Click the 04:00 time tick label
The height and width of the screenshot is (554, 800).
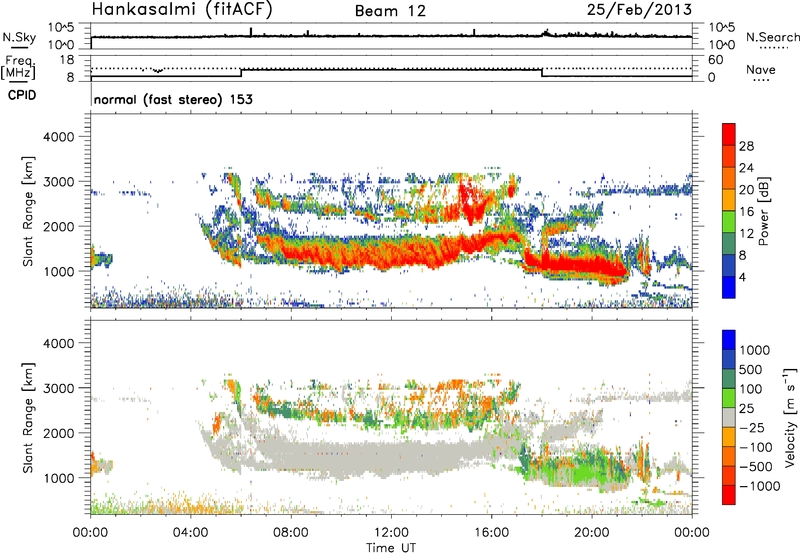tap(191, 533)
